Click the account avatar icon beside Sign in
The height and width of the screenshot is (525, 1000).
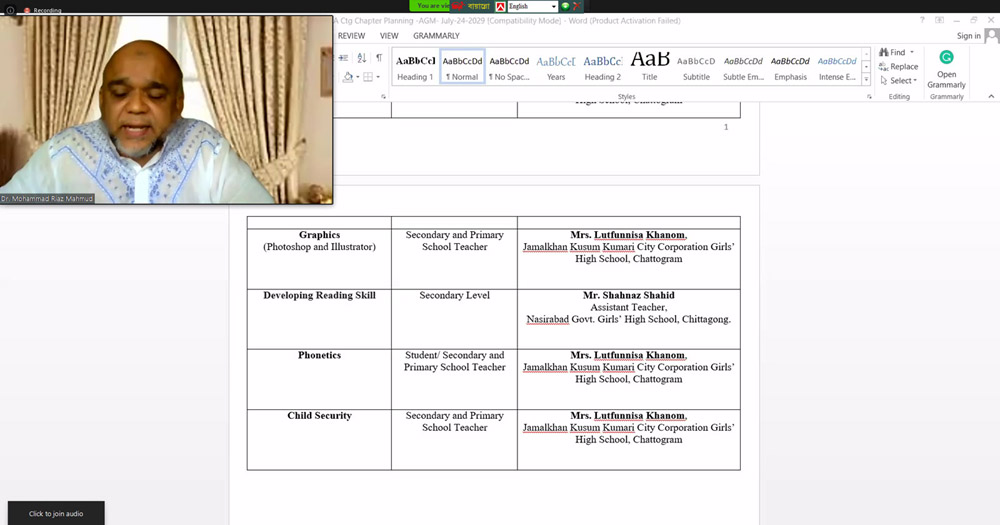[x=991, y=36]
